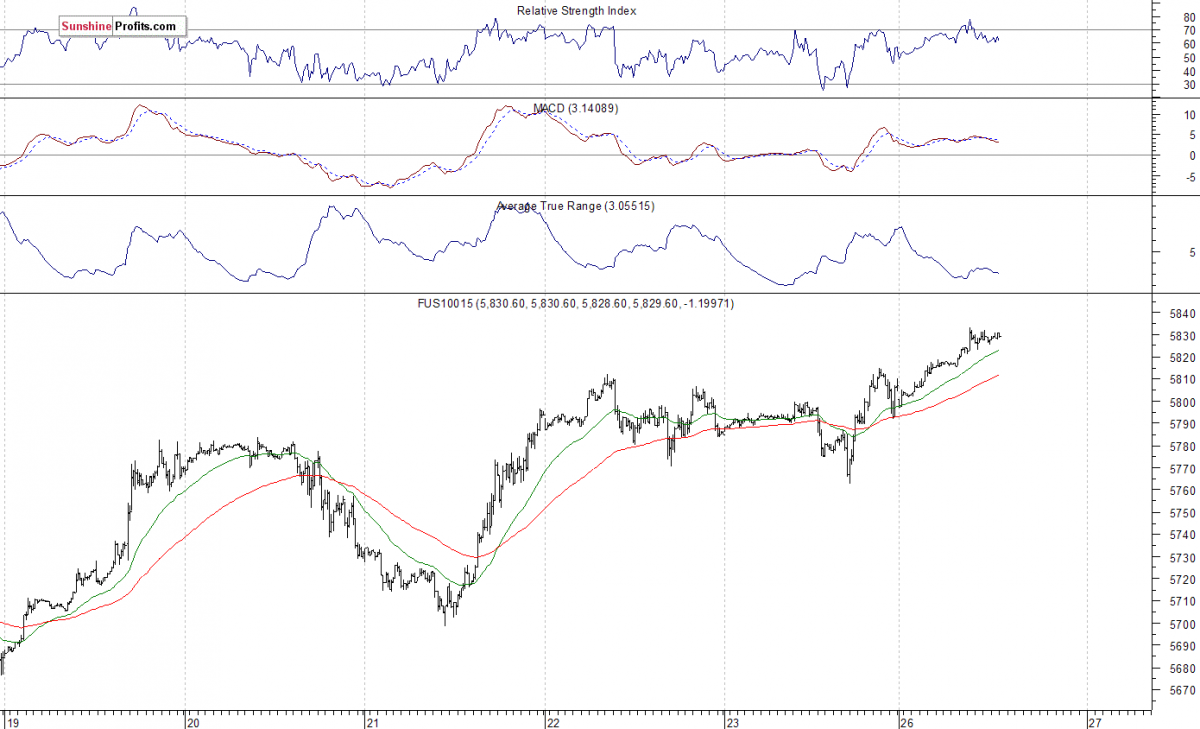1200x729 pixels.
Task: Select the 5800 price axis label
Action: 1163,402
